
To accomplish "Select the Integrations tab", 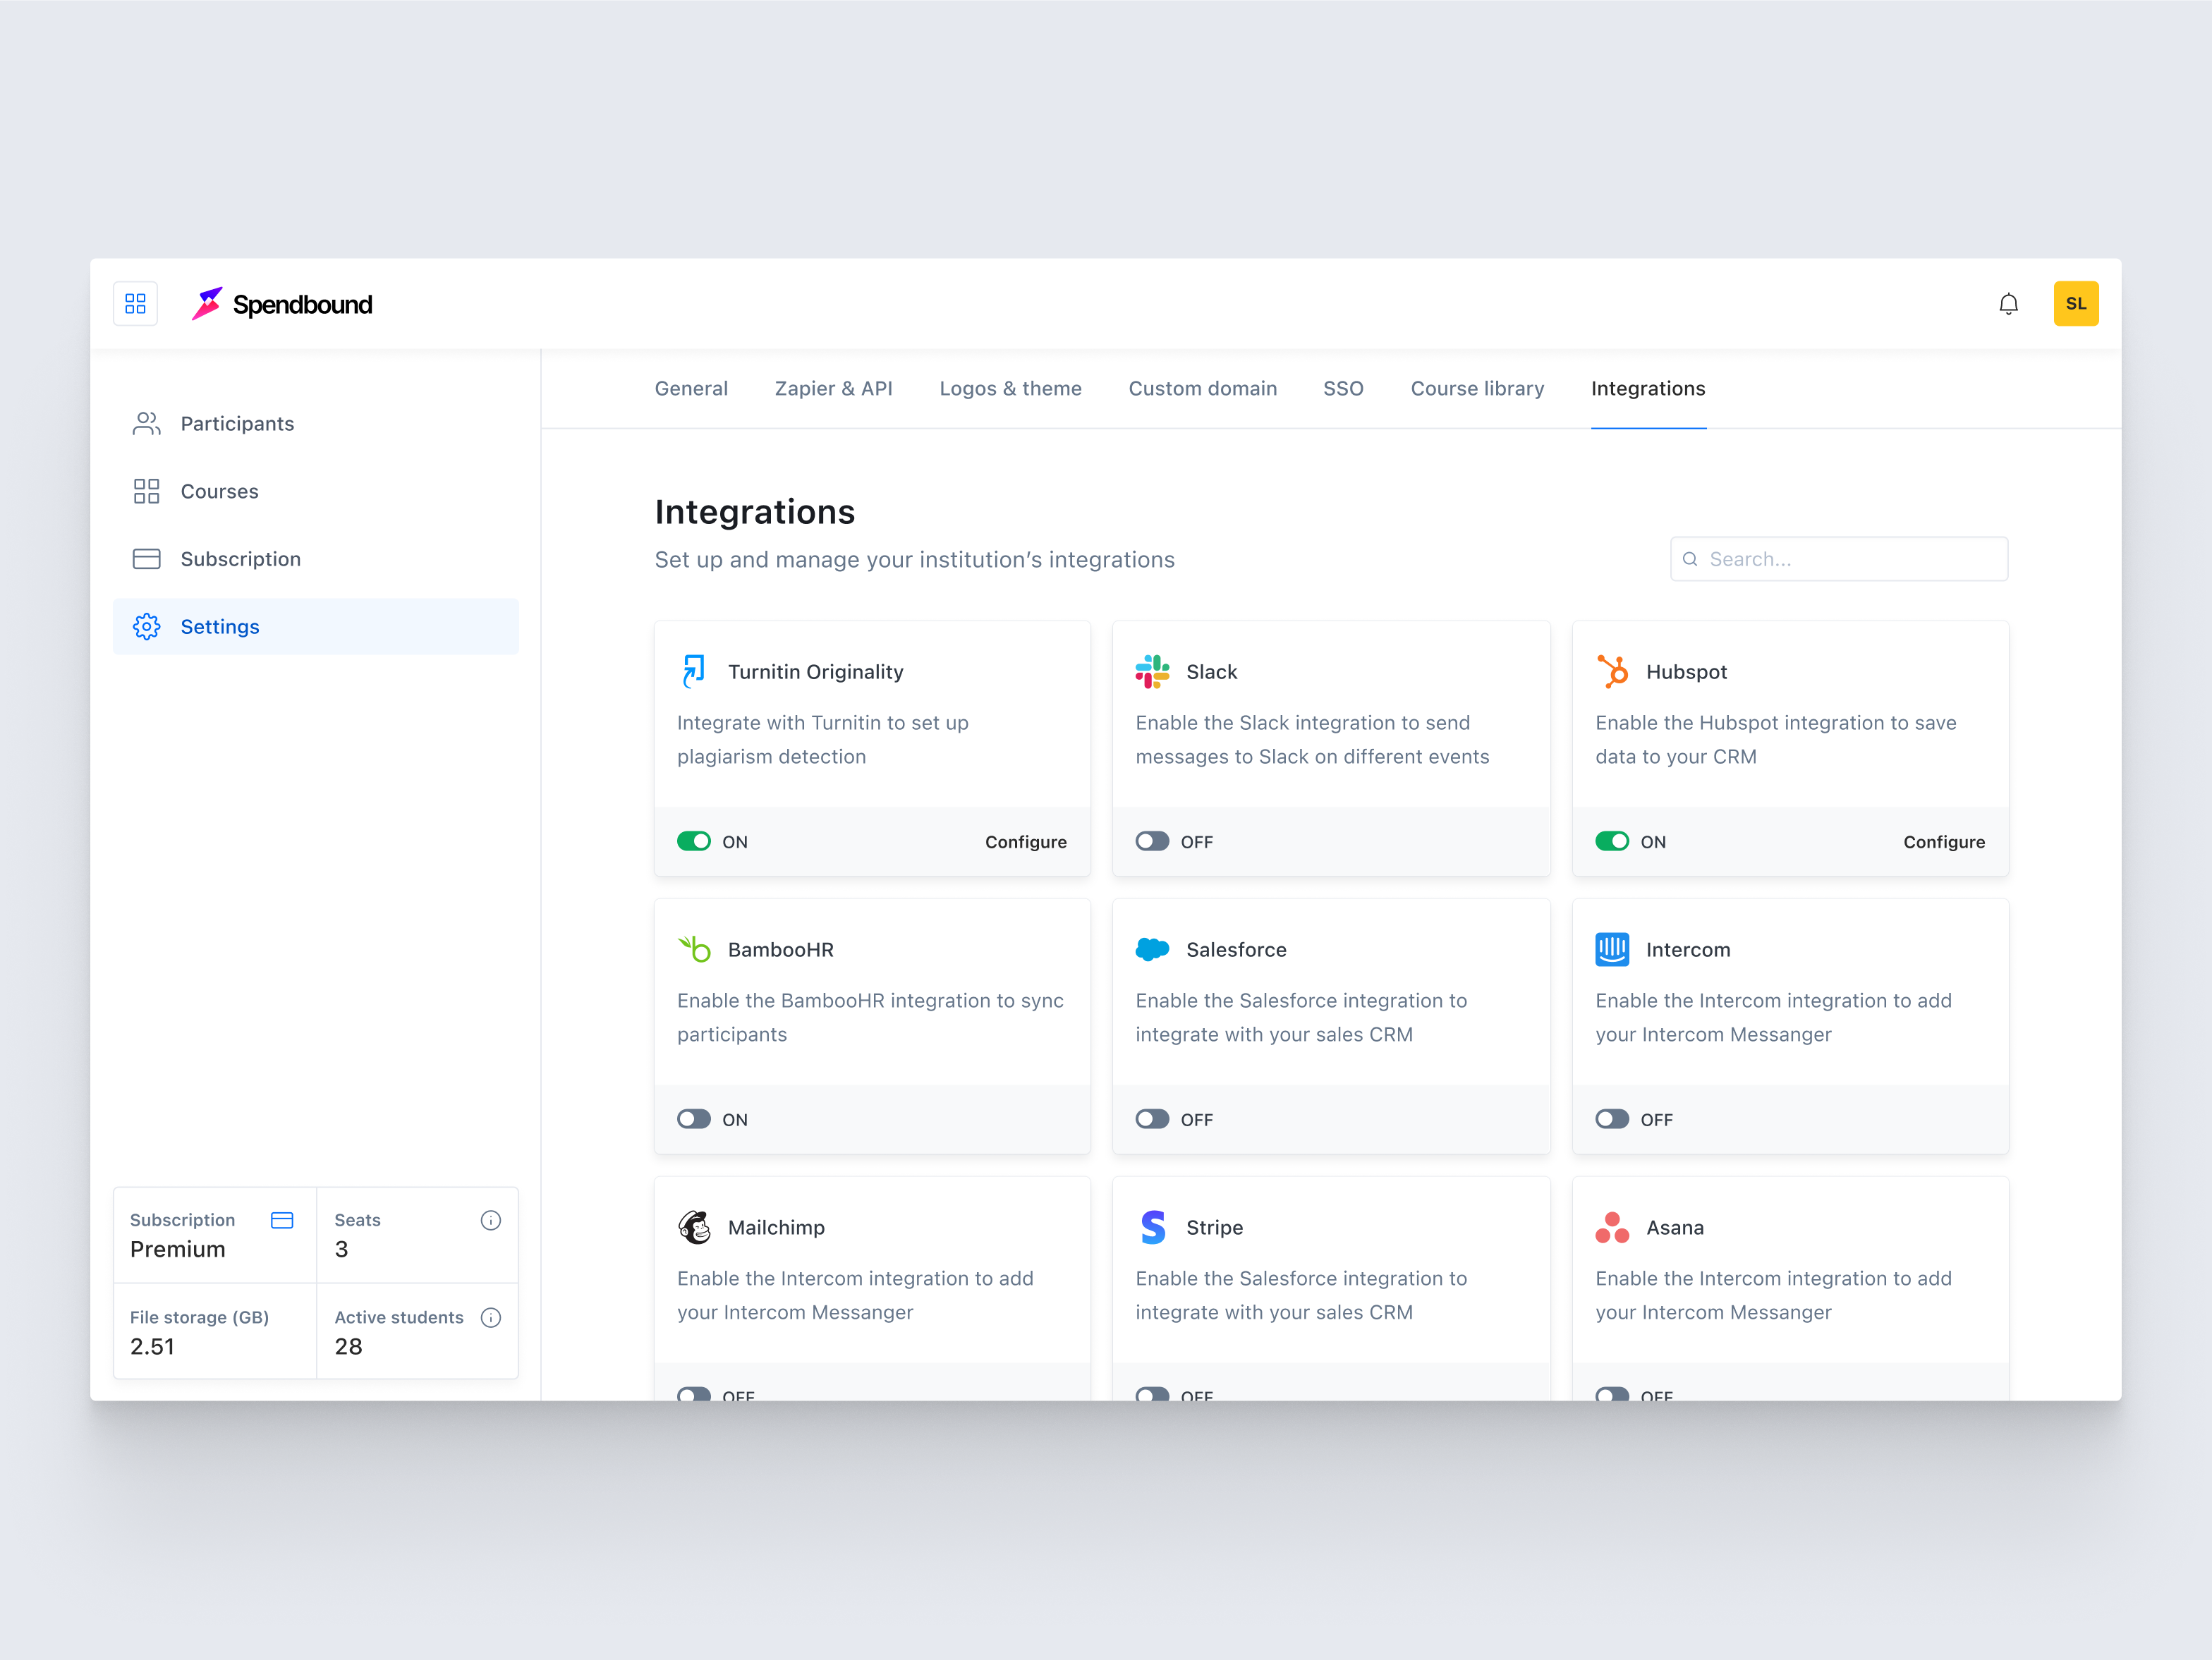I will pos(1648,389).
